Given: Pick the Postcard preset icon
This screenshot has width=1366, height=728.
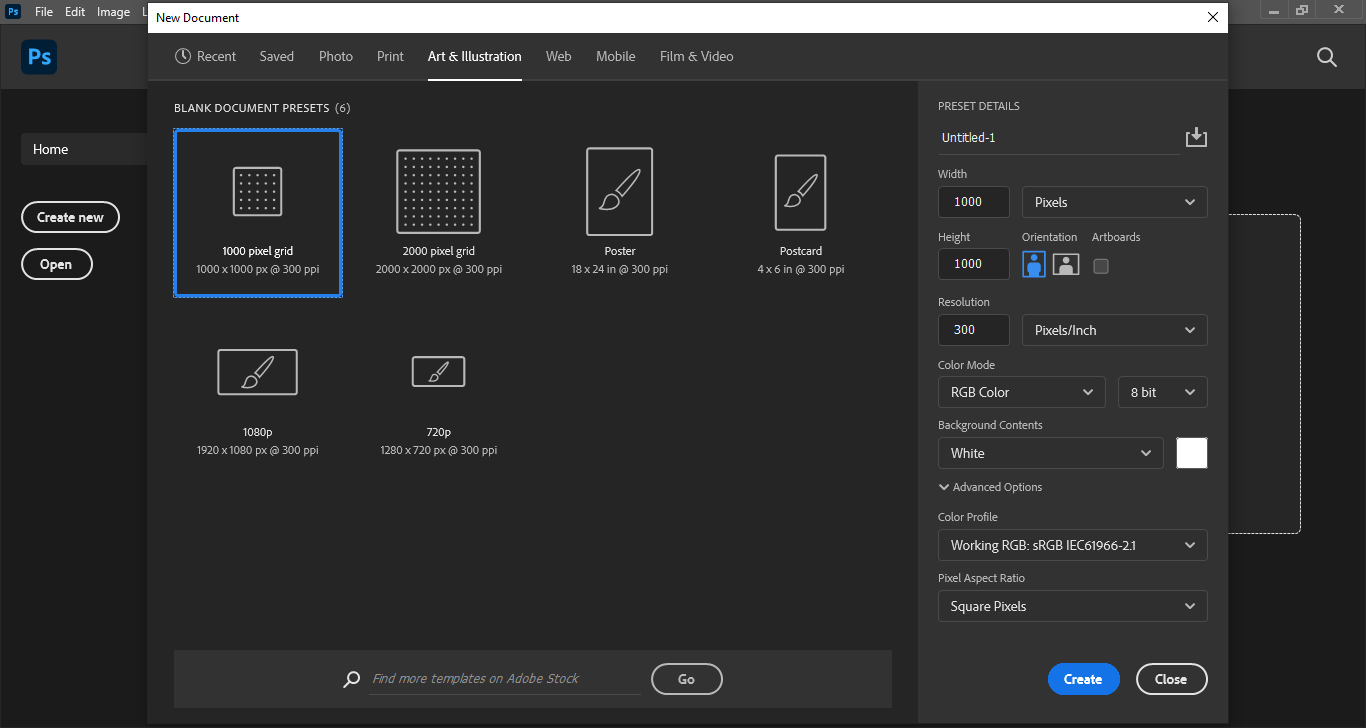Looking at the screenshot, I should 800,192.
